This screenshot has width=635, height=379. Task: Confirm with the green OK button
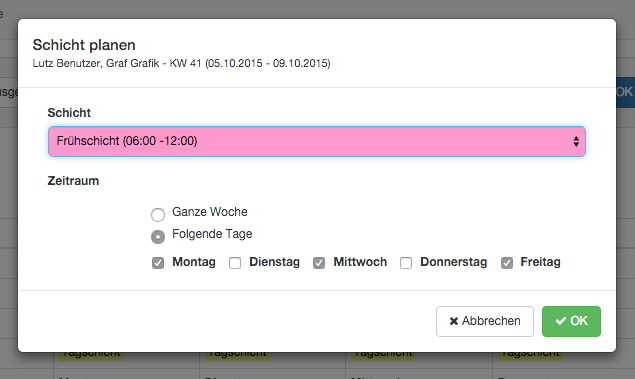(x=571, y=321)
